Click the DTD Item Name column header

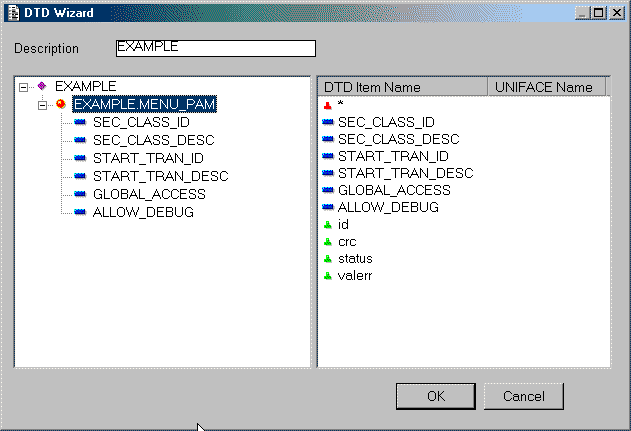point(401,88)
